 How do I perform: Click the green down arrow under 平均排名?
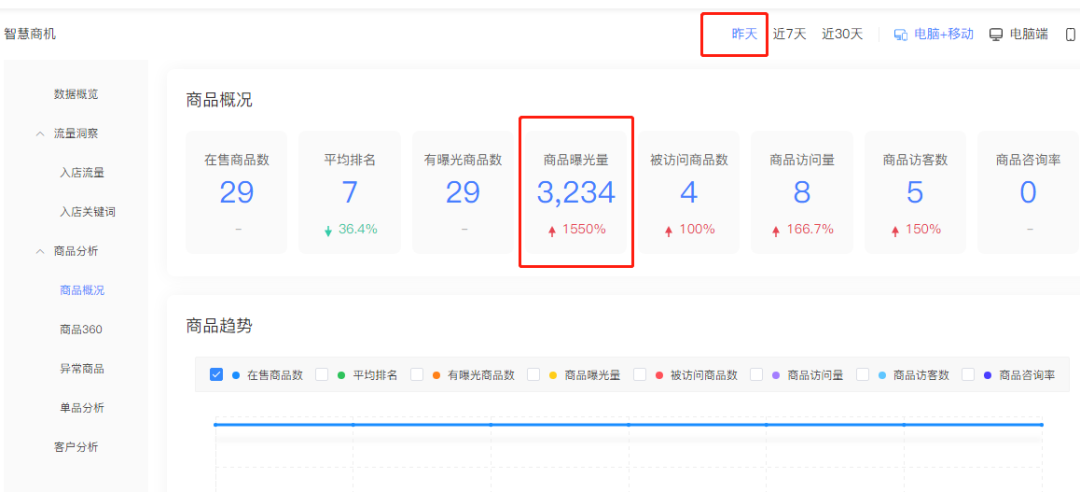tap(328, 231)
